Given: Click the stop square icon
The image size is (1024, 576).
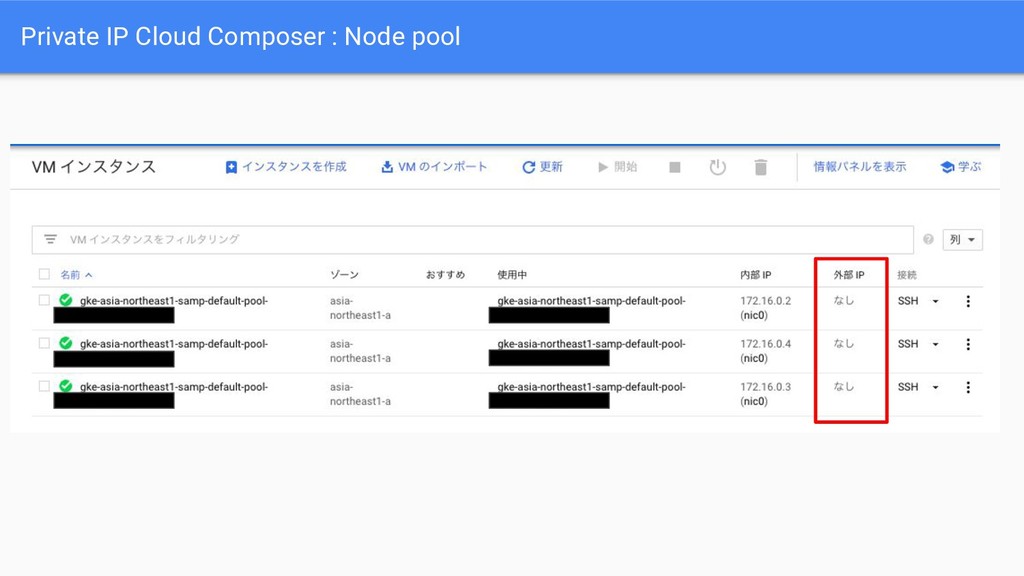Looking at the screenshot, I should pos(675,167).
